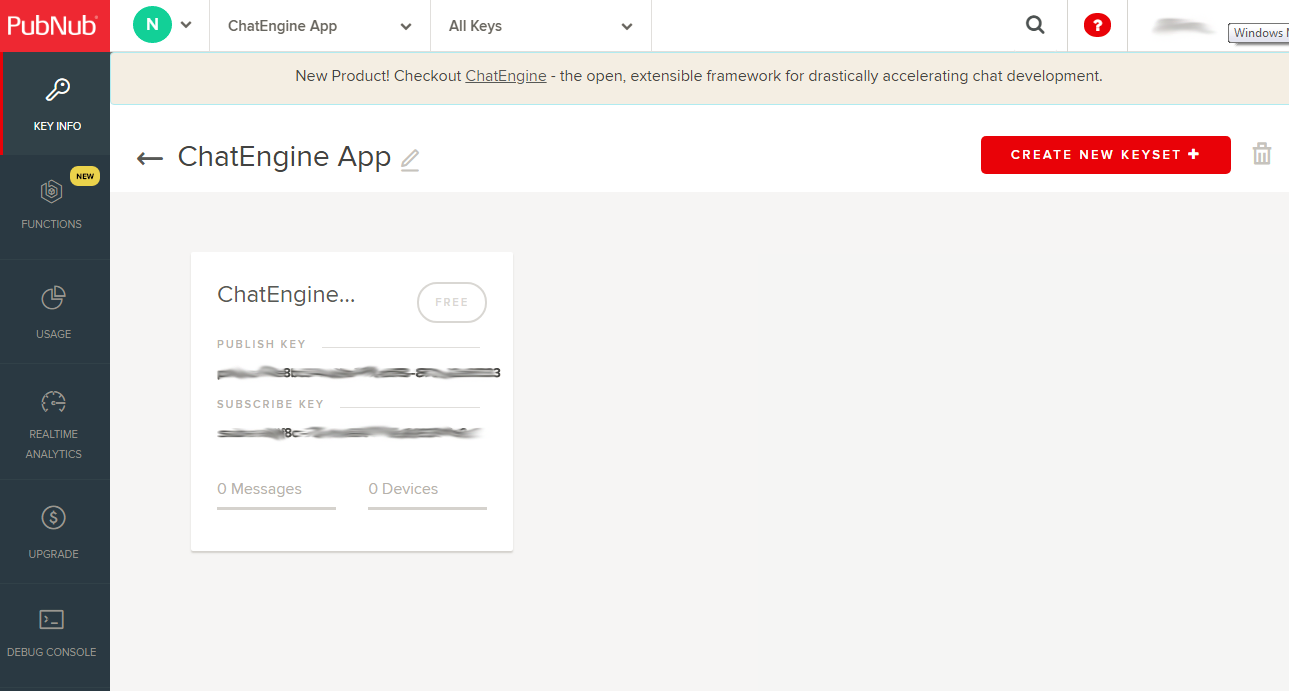Click the ChatEngine App page heading
Viewport: 1289px width, 691px height.
[284, 157]
